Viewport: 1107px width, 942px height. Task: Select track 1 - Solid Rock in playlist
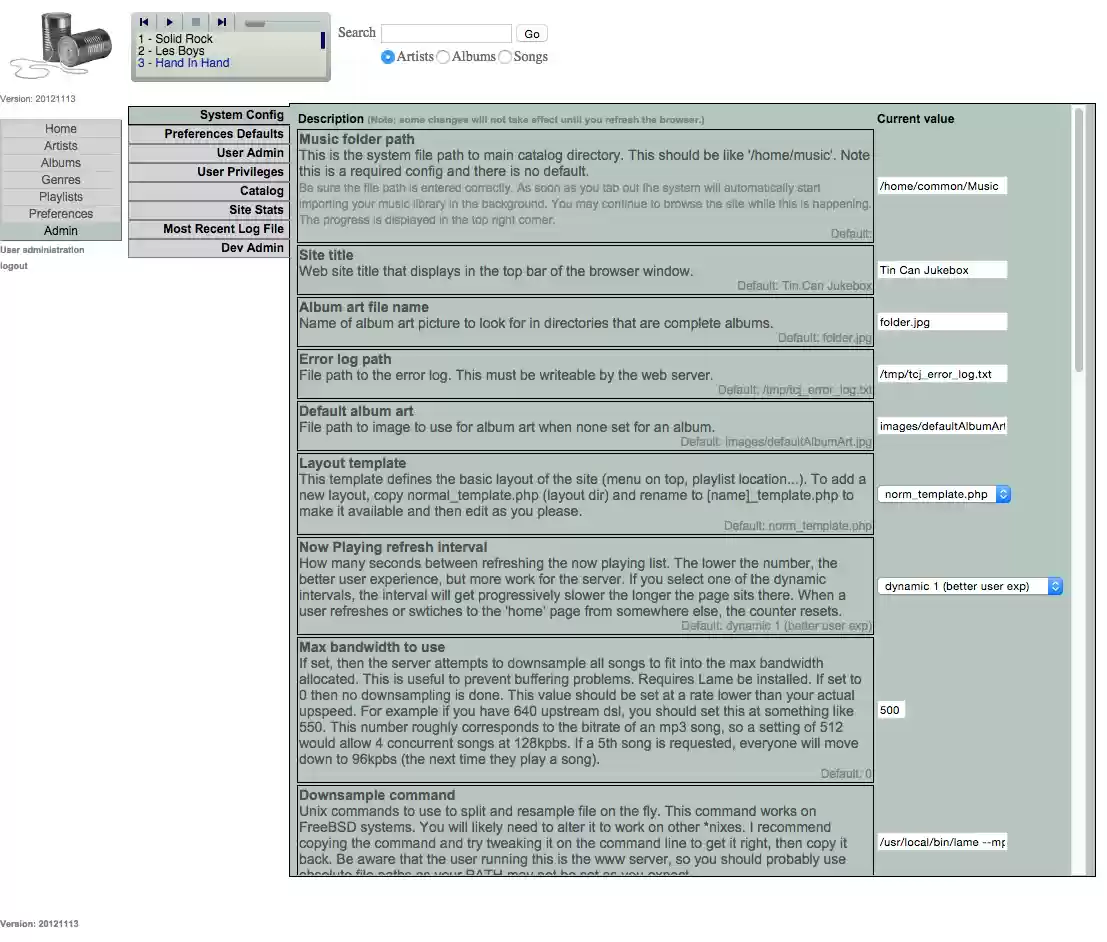pos(178,39)
